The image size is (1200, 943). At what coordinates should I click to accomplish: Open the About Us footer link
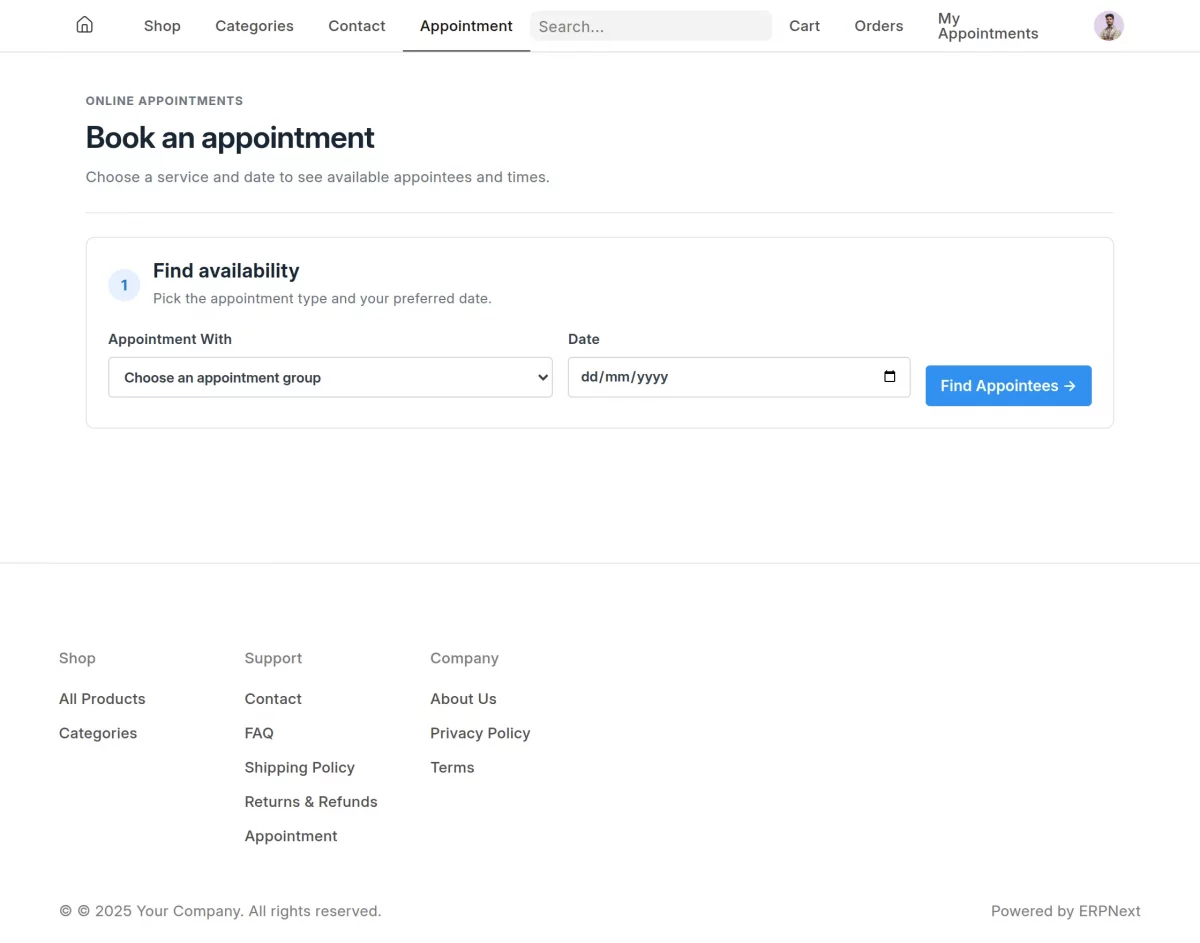pos(463,699)
